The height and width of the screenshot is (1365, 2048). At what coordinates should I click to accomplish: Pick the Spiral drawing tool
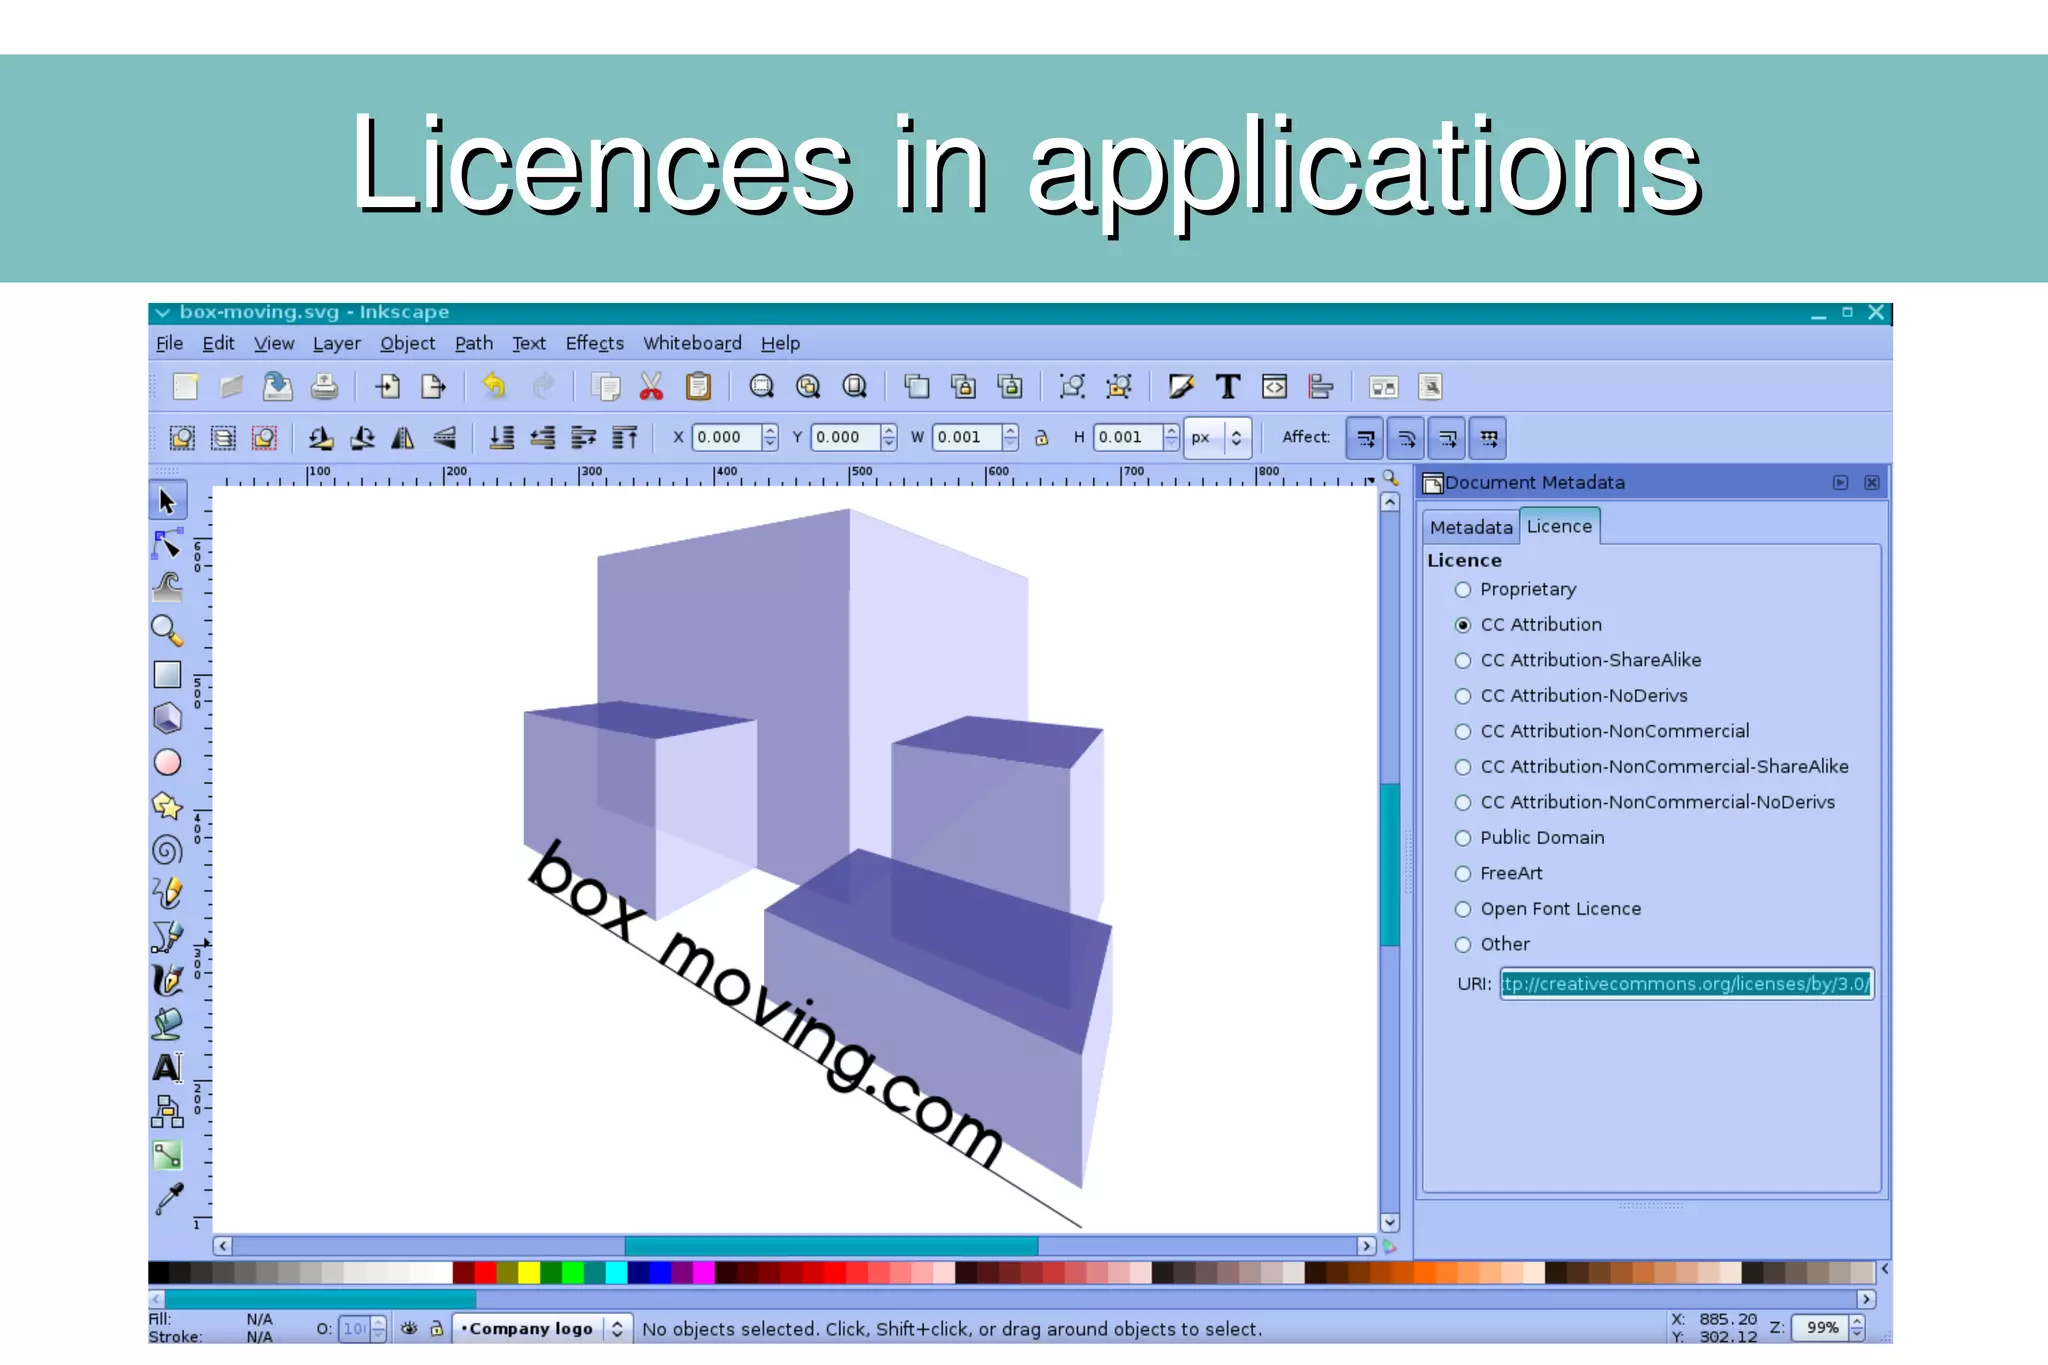click(x=167, y=850)
